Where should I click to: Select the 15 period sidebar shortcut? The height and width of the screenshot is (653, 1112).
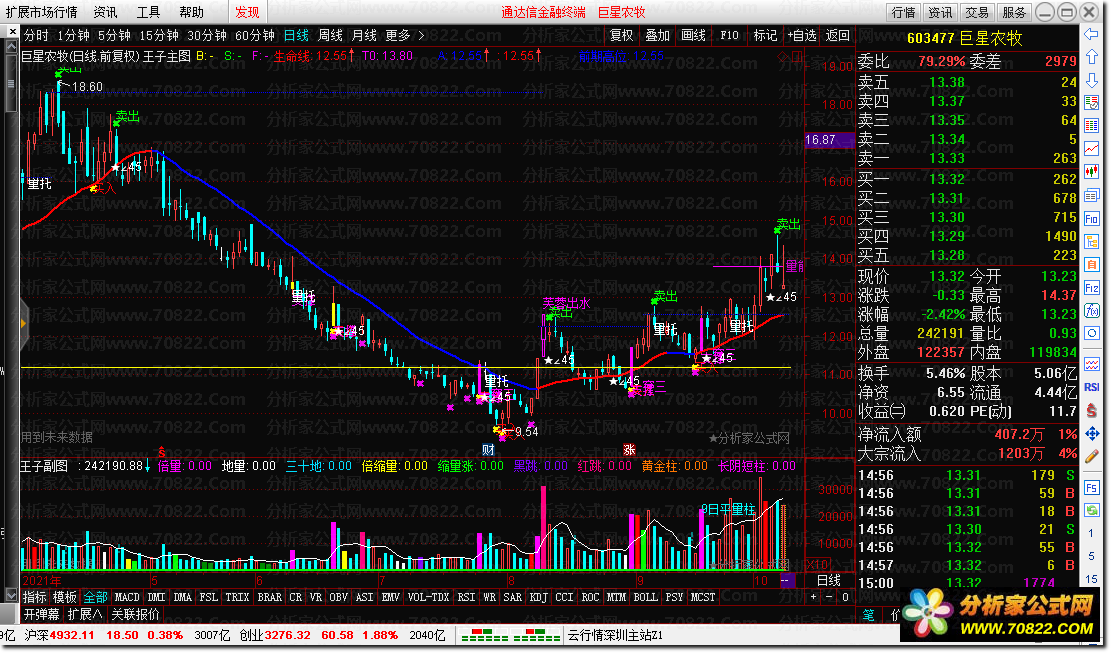[1091, 579]
